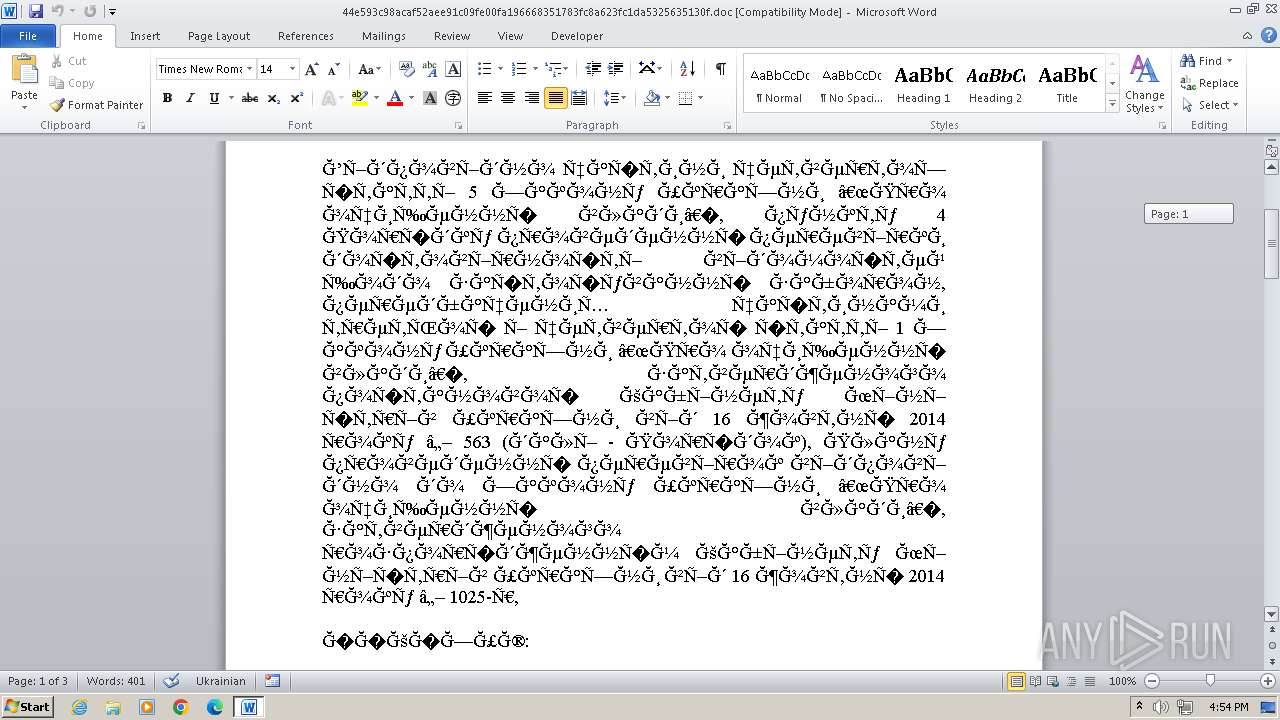Apply red font color
This screenshot has width=1280, height=720.
[395, 98]
